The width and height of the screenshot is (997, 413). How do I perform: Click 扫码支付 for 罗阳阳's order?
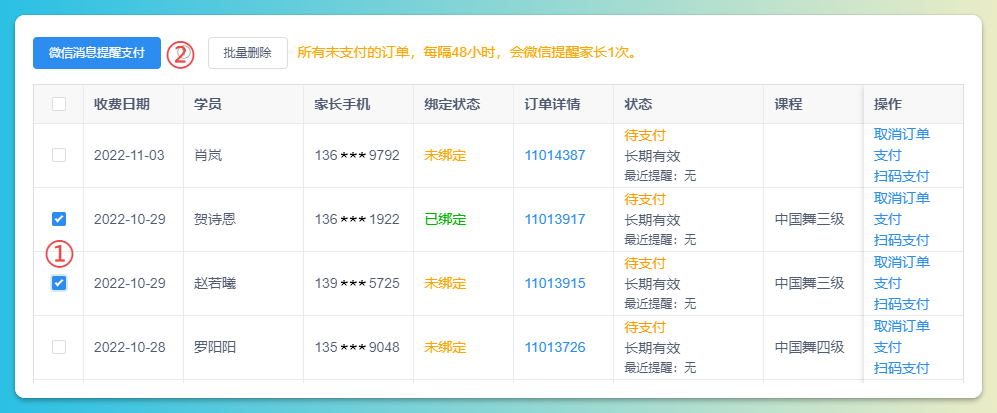tap(902, 368)
